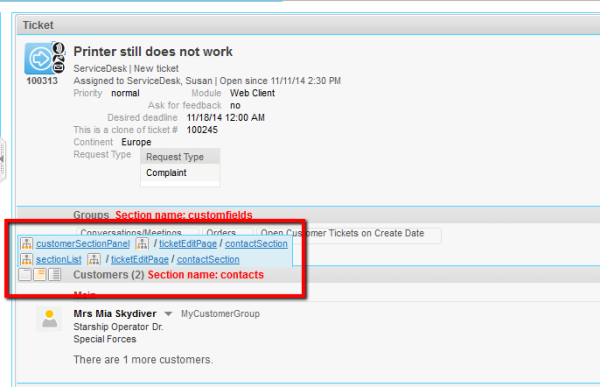Viewport: 600px width, 387px height.
Task: Click the Module value 'Web Client'
Action: tap(252, 93)
